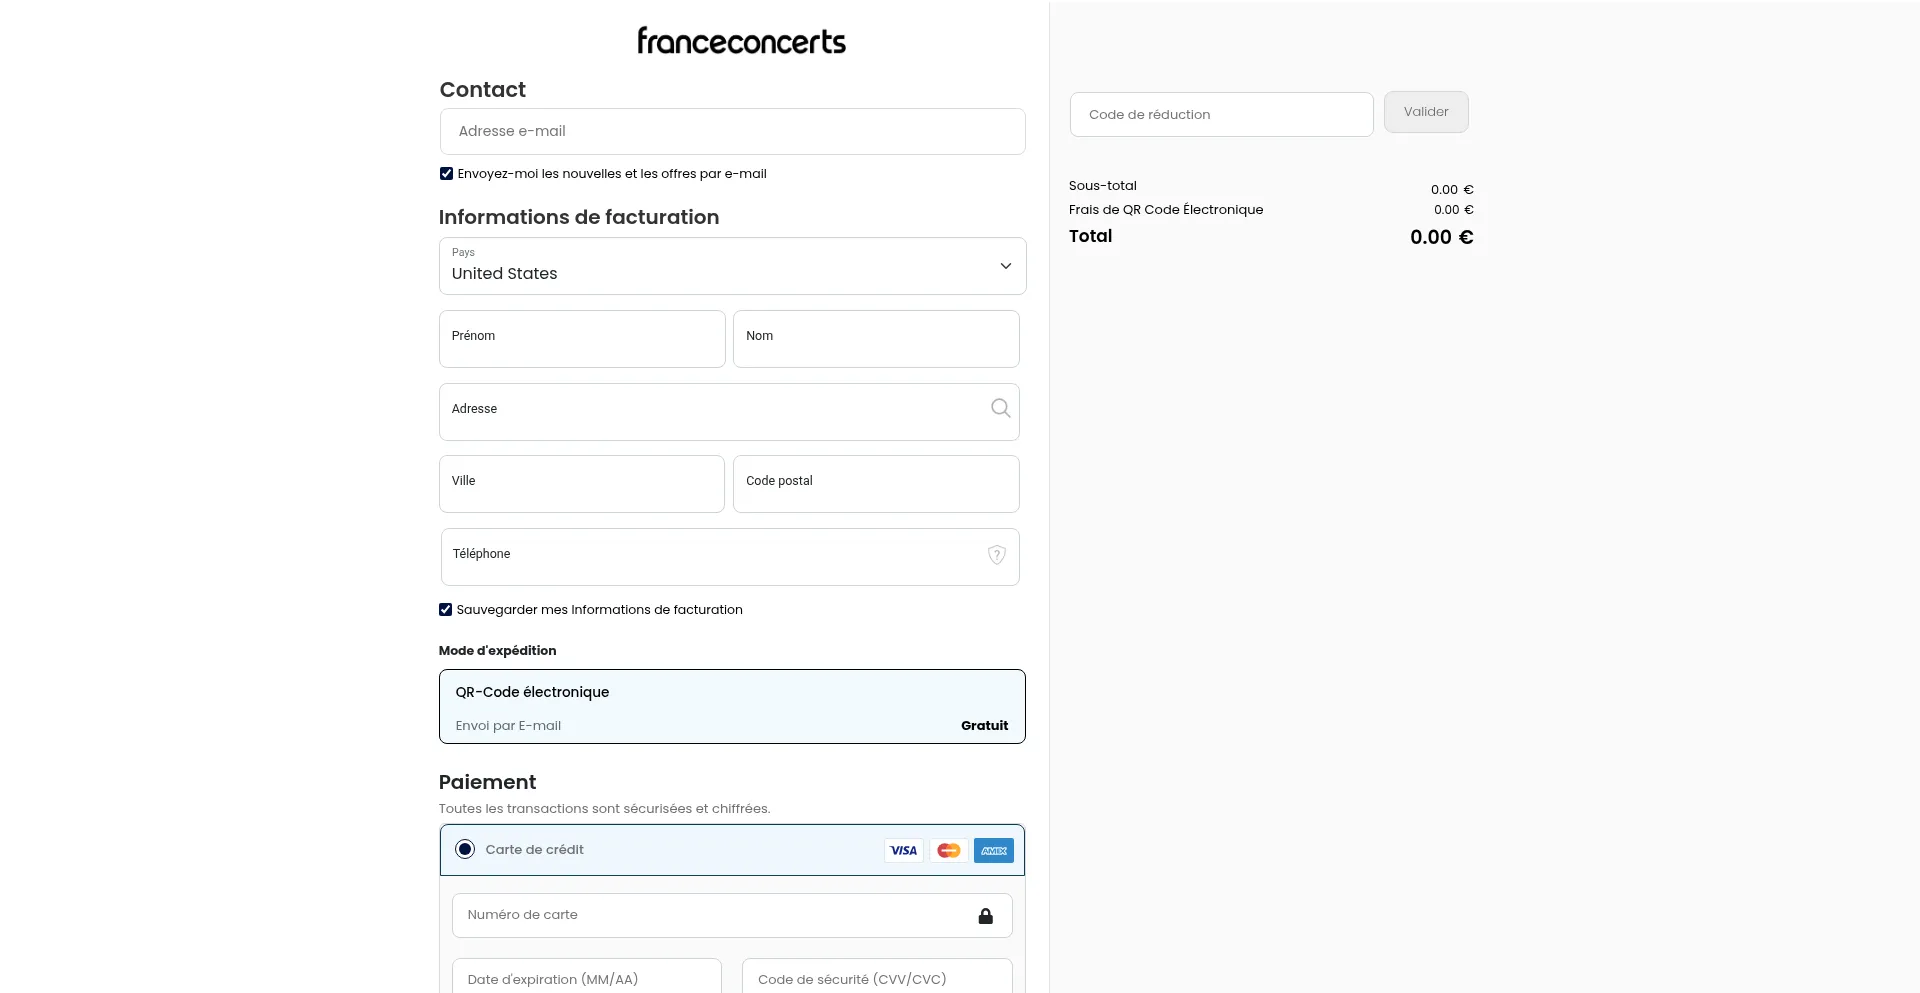Click the chevron arrow on country selector

point(1006,266)
